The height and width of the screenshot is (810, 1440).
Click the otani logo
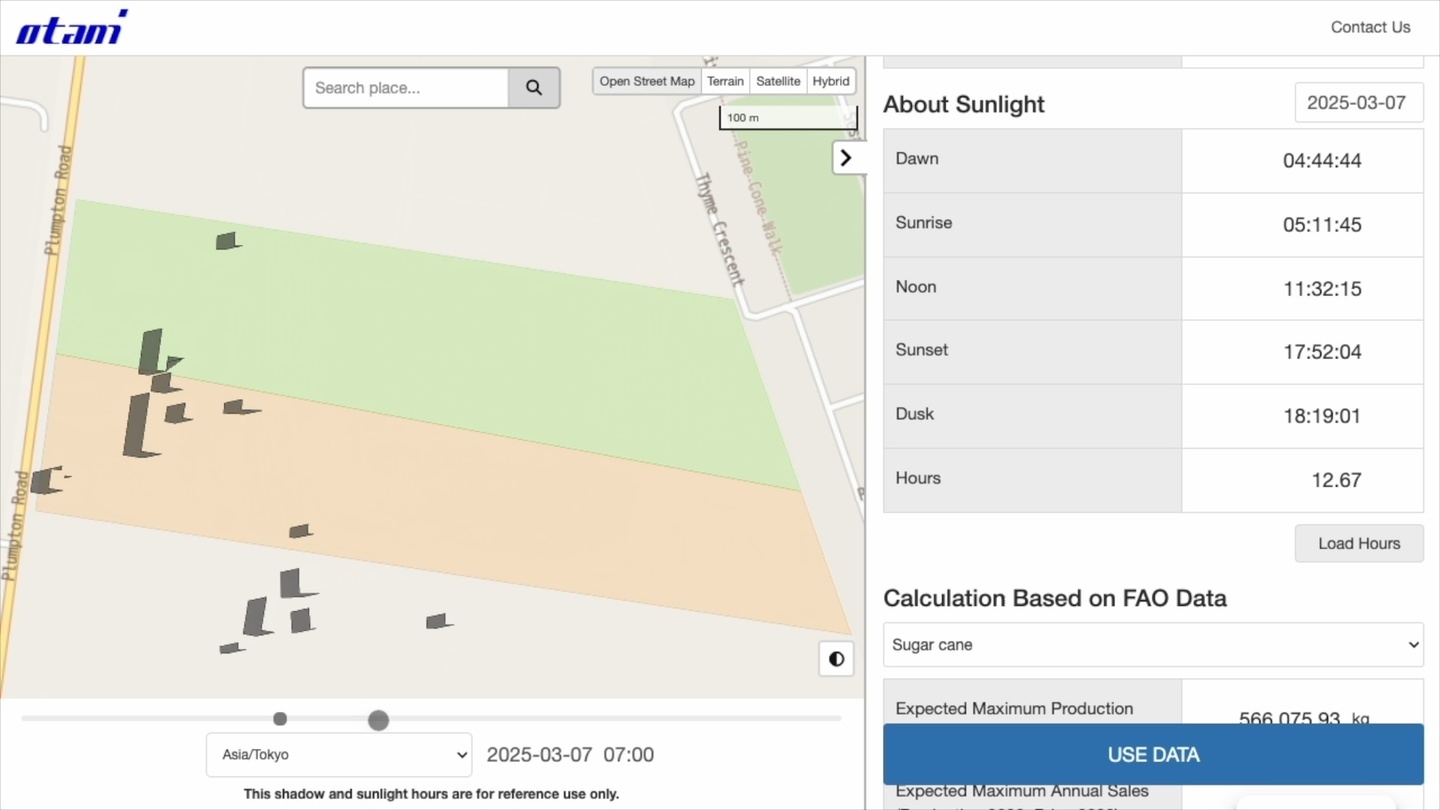pos(72,28)
